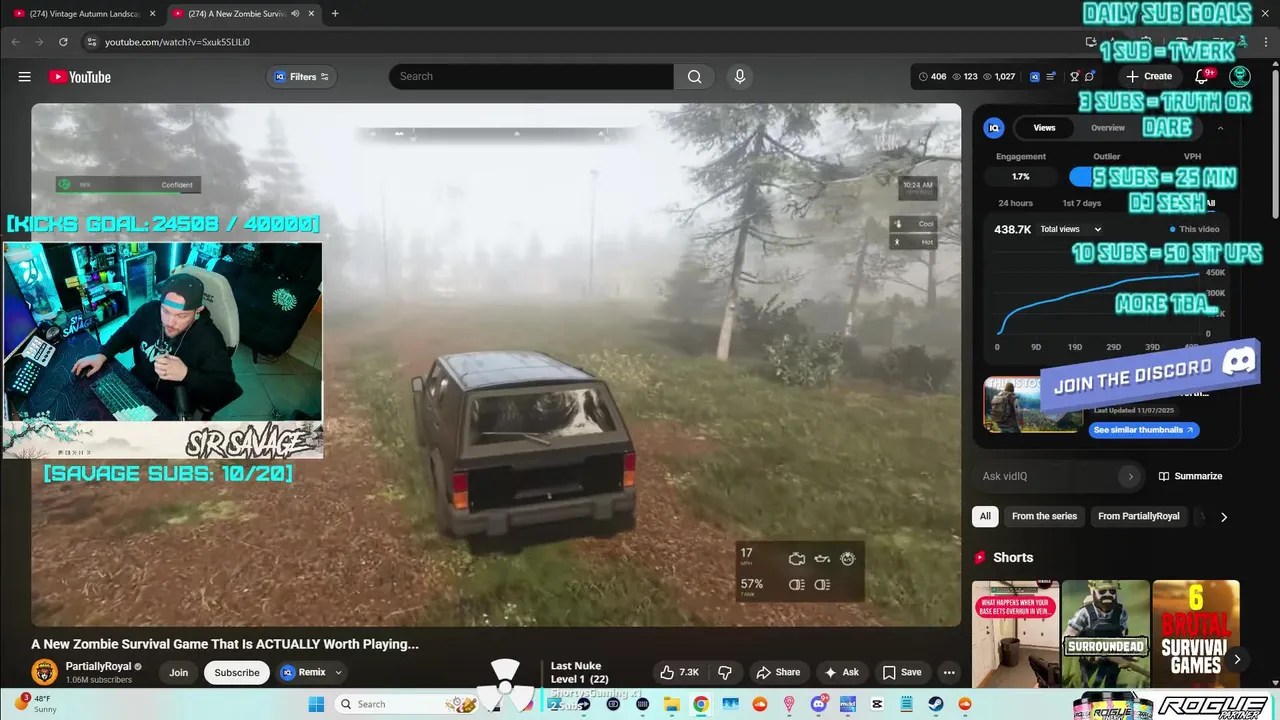Open vidIQ trophy achievements icon
1280x720 pixels.
pyautogui.click(x=1075, y=76)
